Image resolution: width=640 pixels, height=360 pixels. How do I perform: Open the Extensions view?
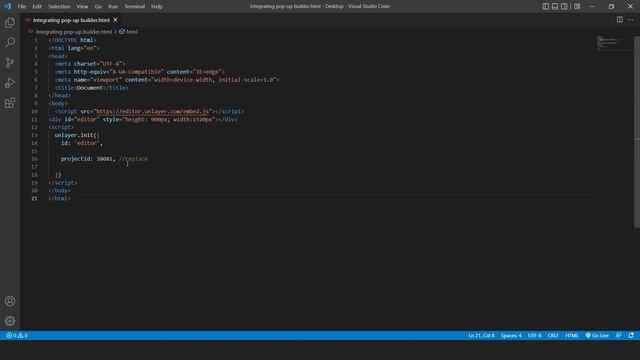(x=10, y=103)
